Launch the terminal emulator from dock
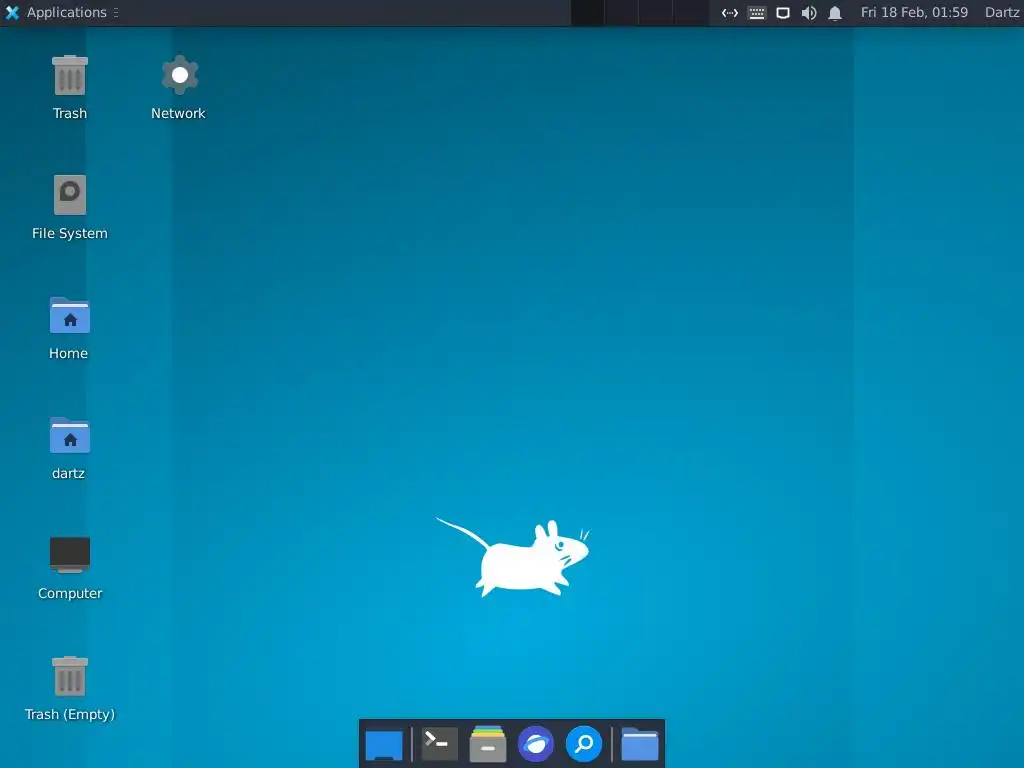The height and width of the screenshot is (768, 1024). point(438,744)
